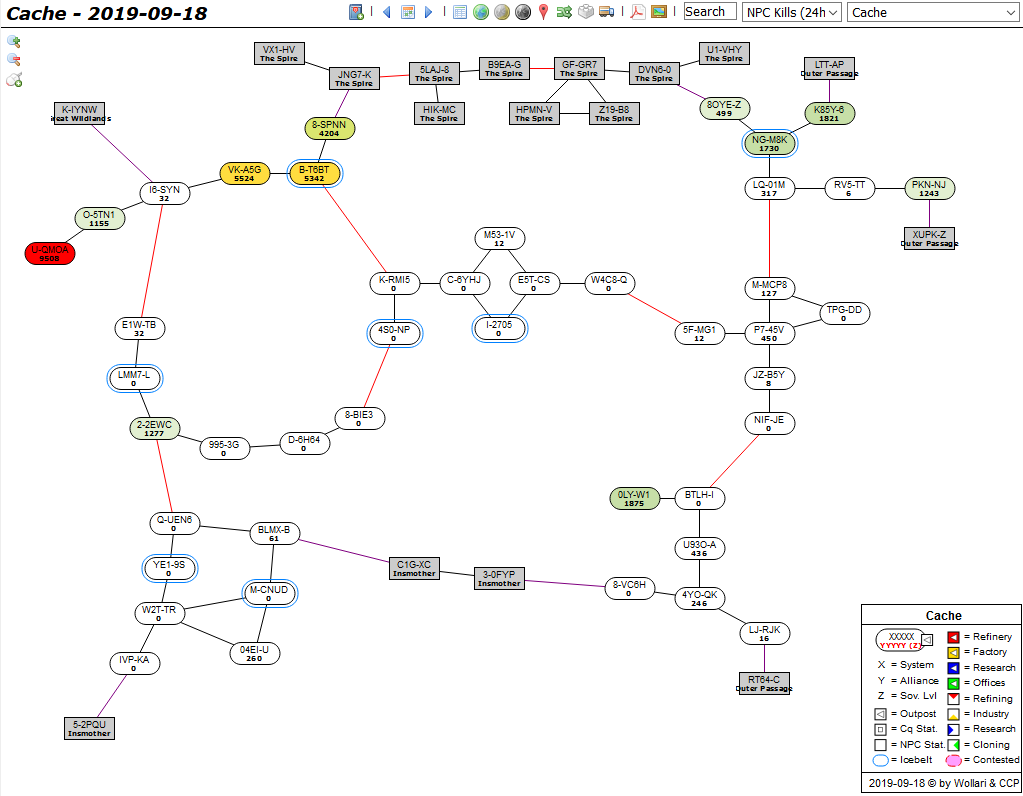Click the dark moon sphere icon

click(523, 12)
